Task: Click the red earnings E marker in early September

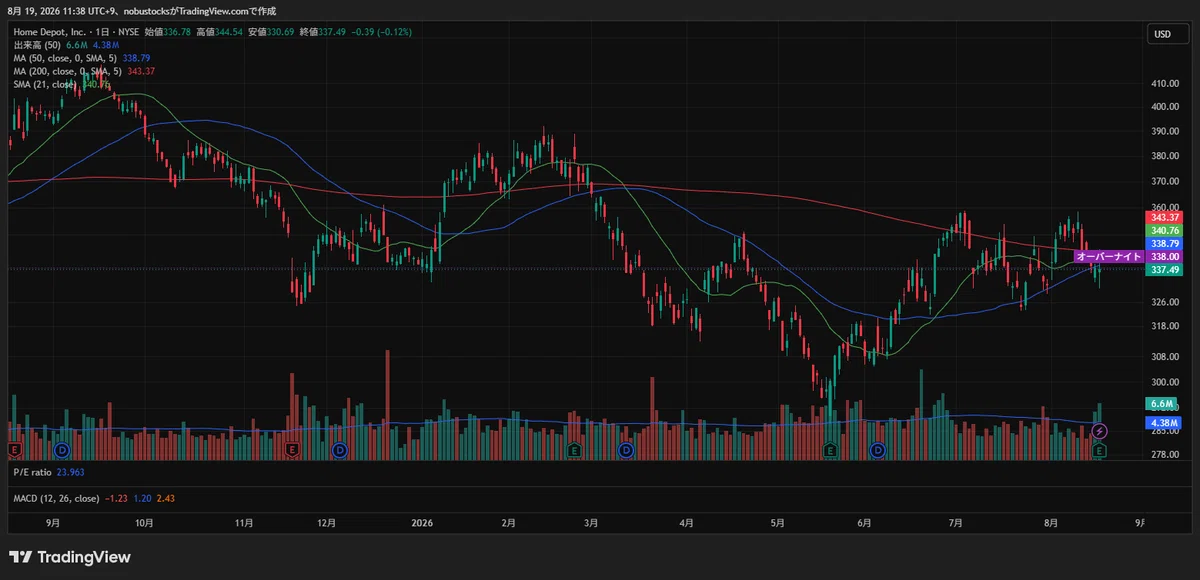Action: (x=14, y=451)
